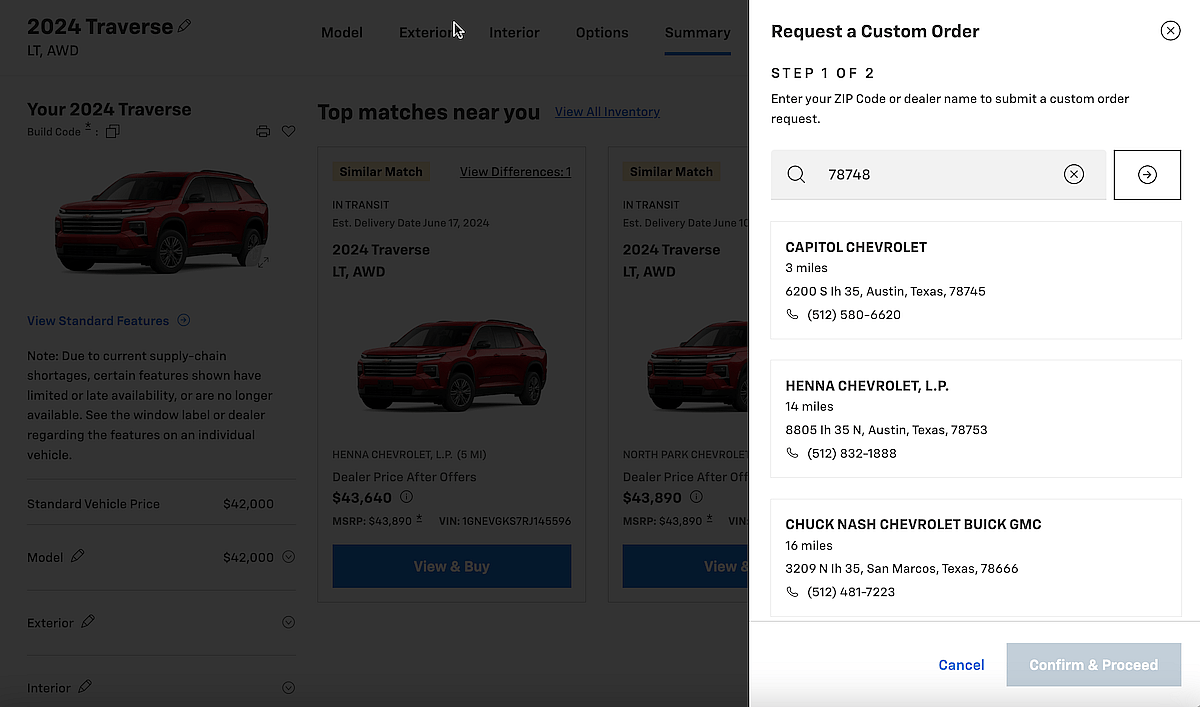Submit the ZIP Code with the arrow button

click(1147, 174)
